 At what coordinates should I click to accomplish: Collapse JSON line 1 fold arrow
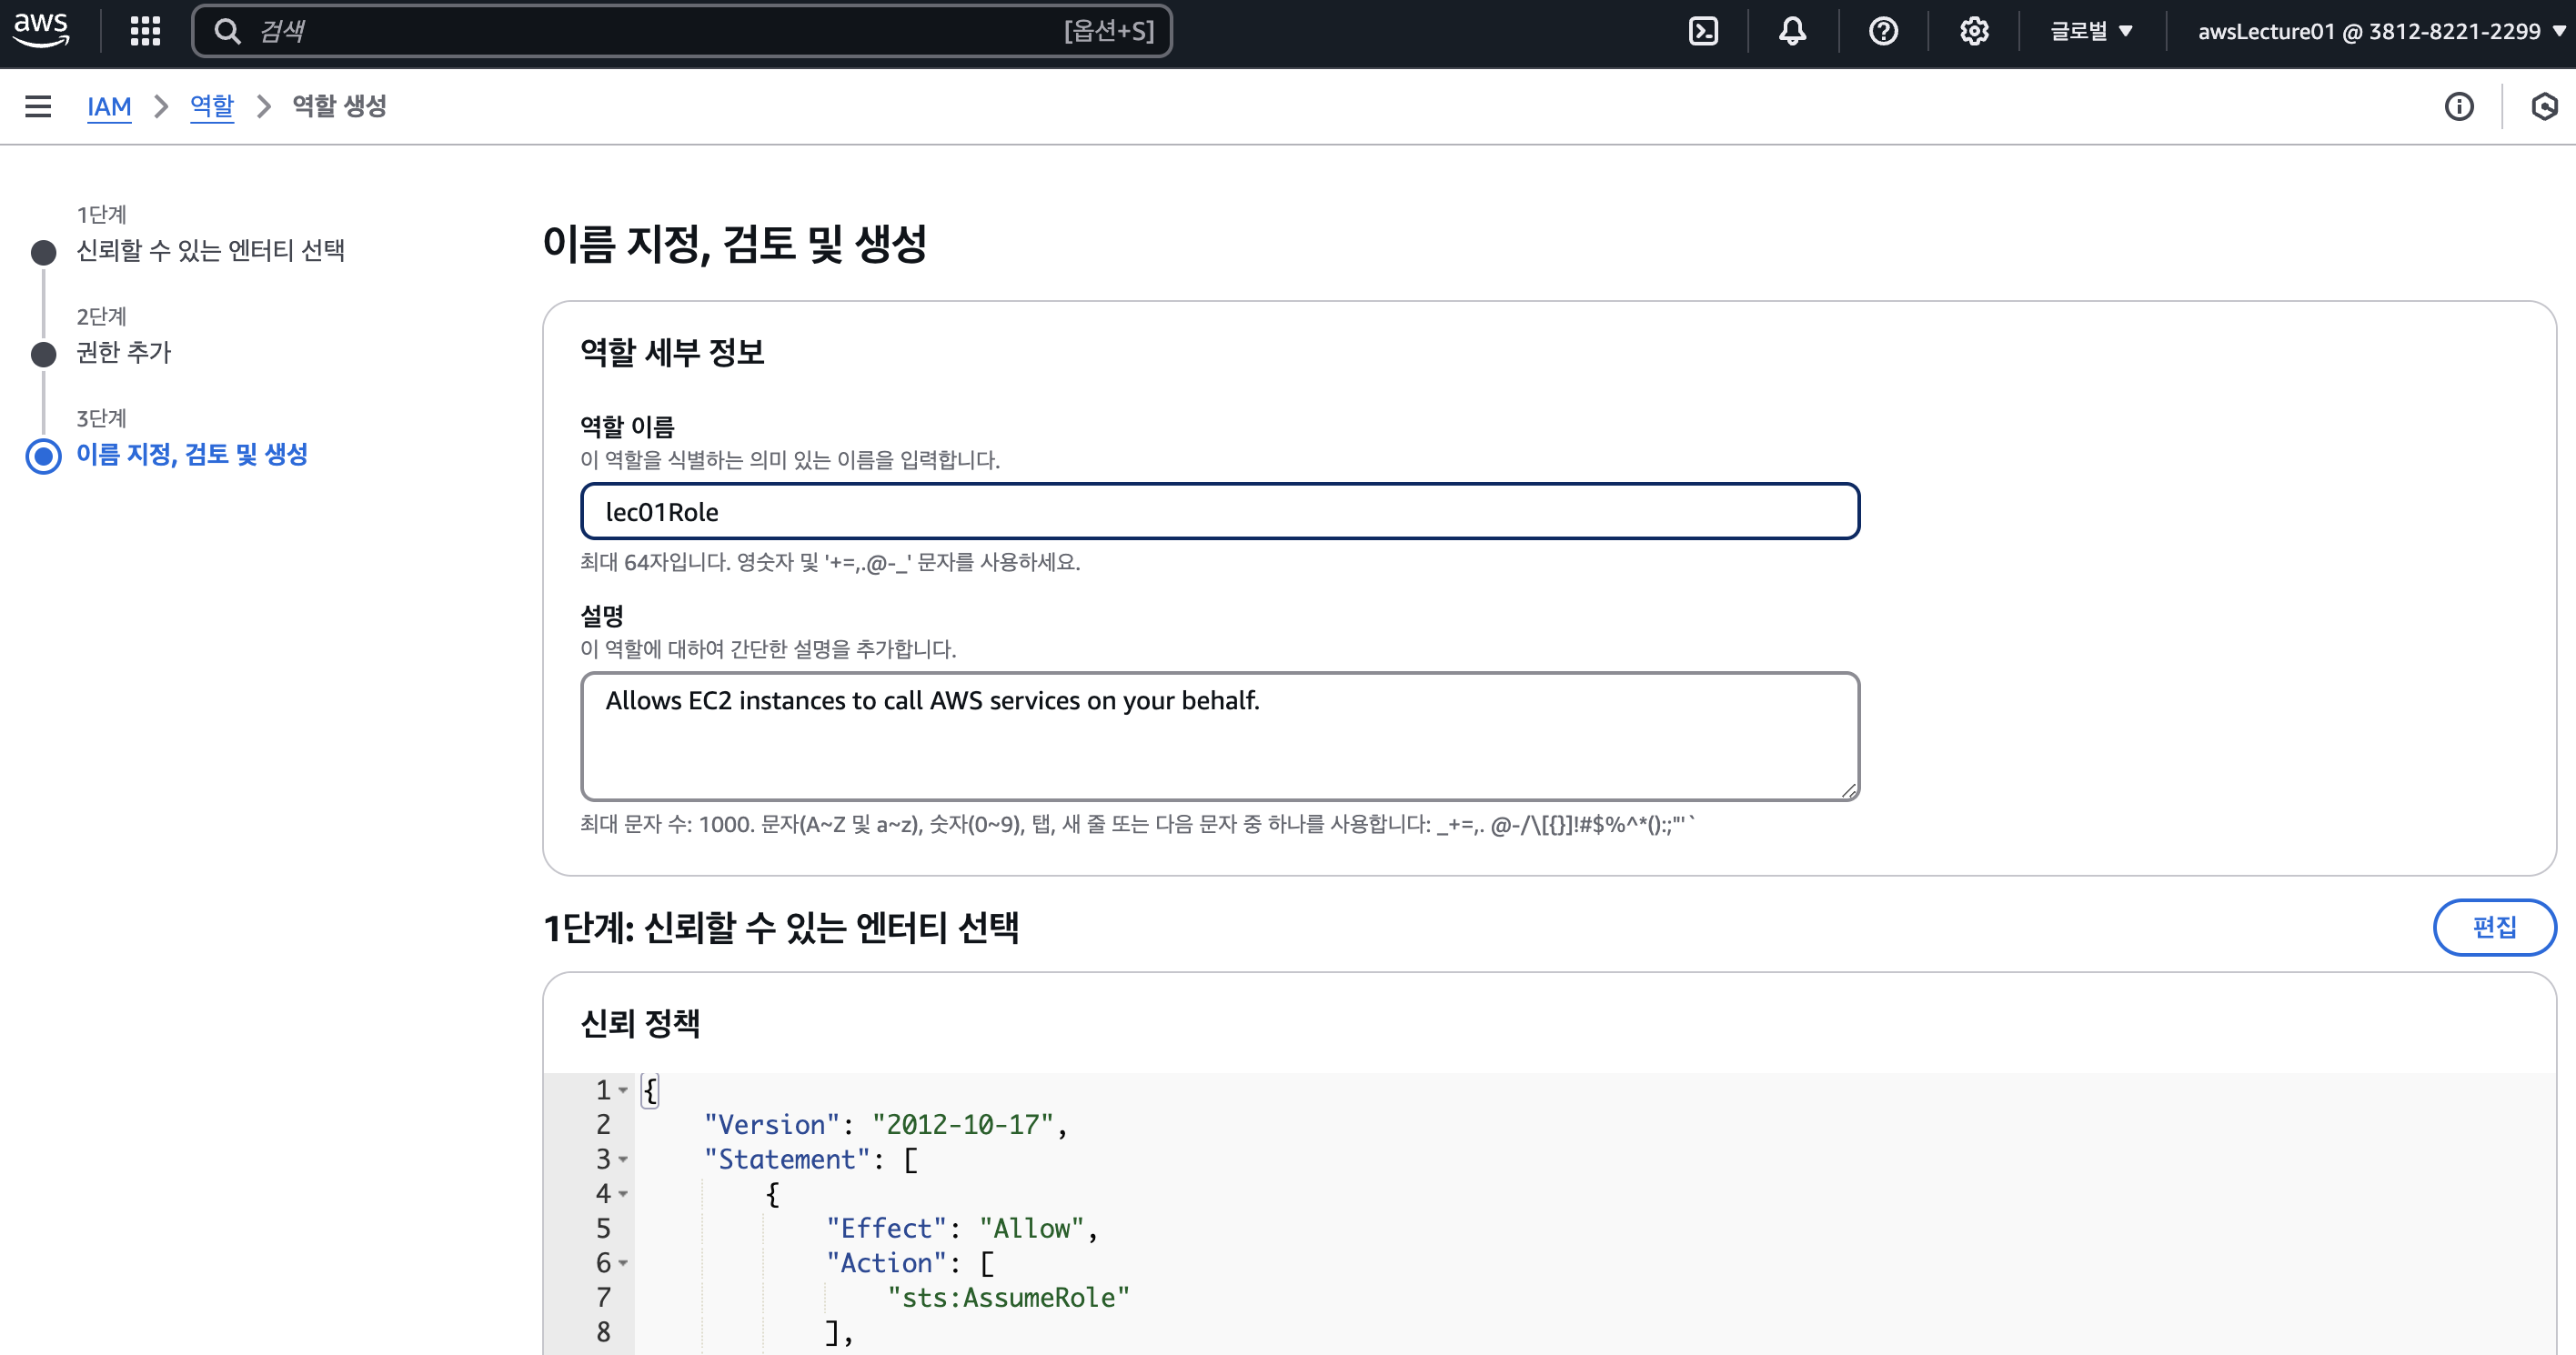[x=623, y=1090]
